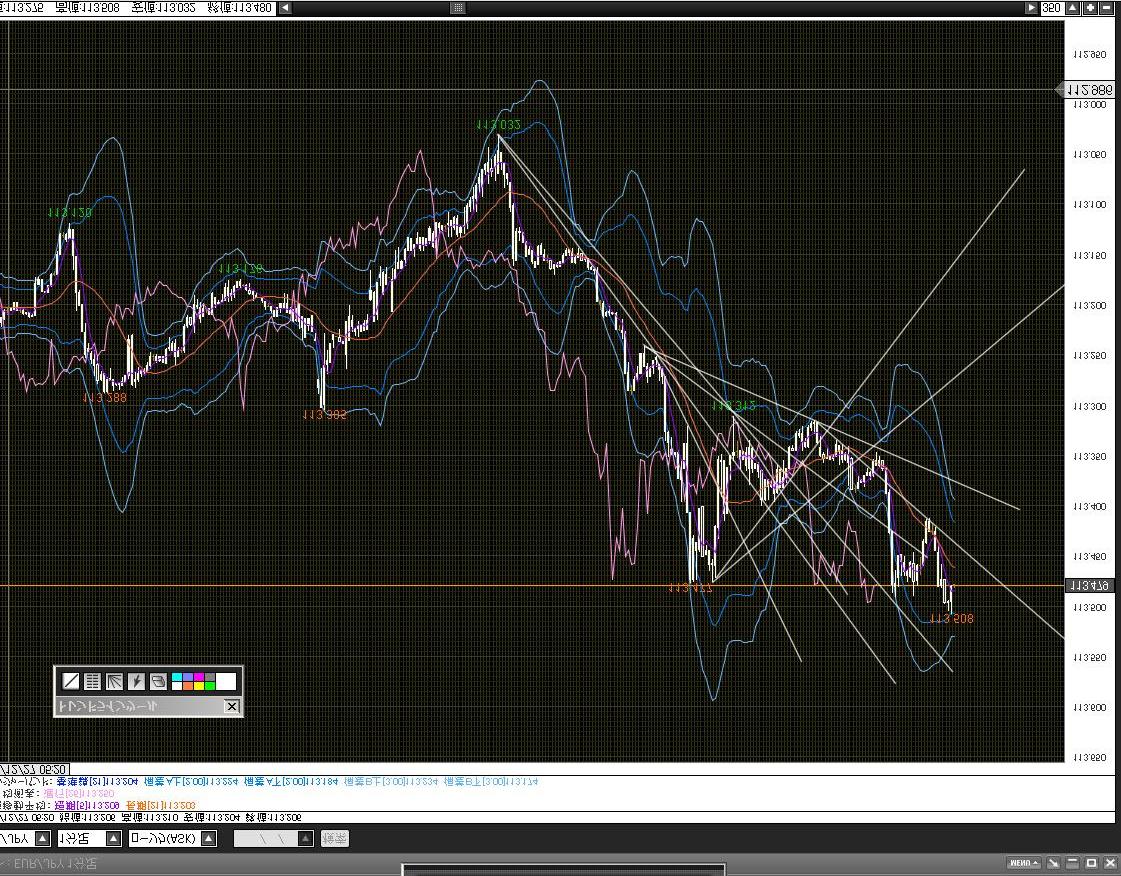This screenshot has width=1121, height=876.
Task: Click the chart scrollbar left arrow
Action: pos(285,7)
